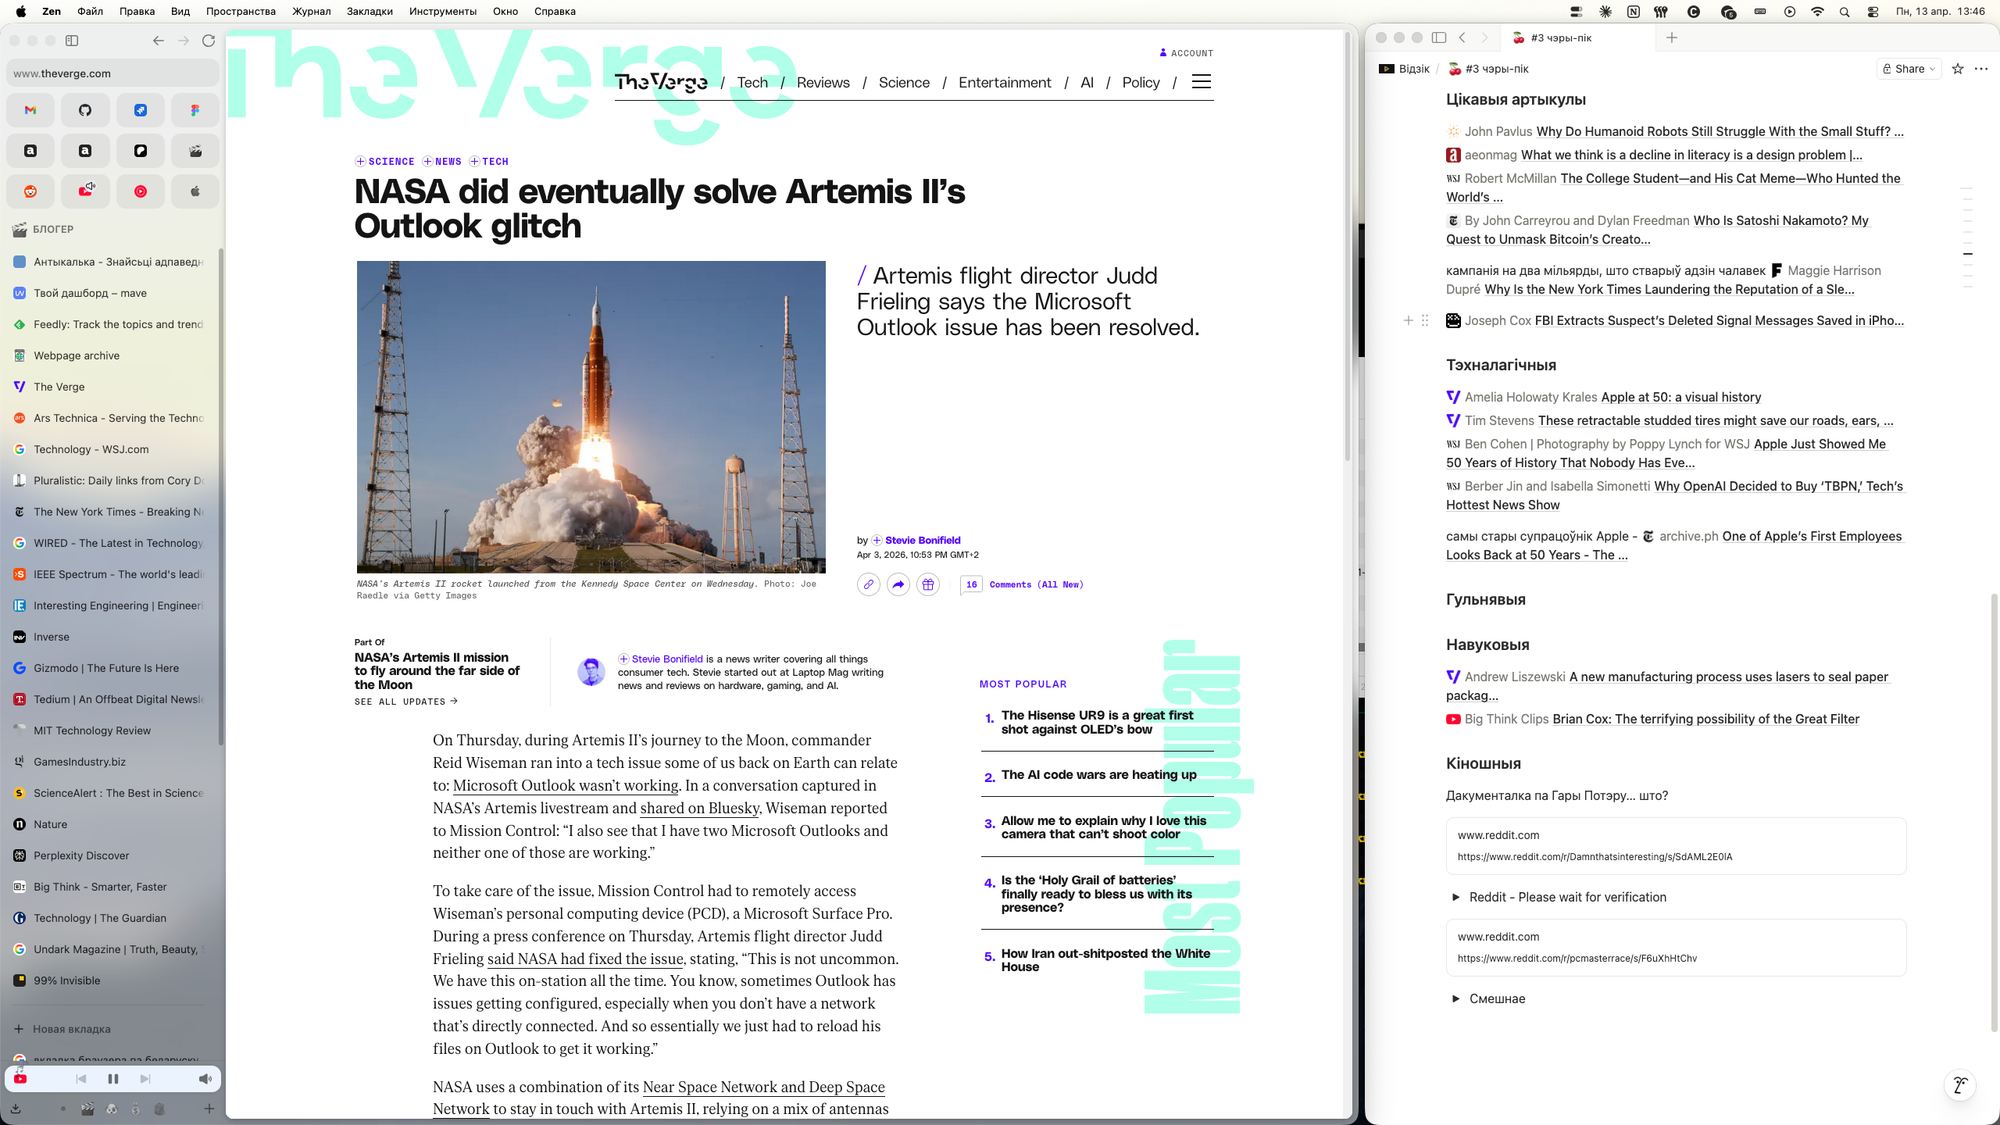Open The Verge hamburger menu
2000x1125 pixels.
pos(1201,82)
